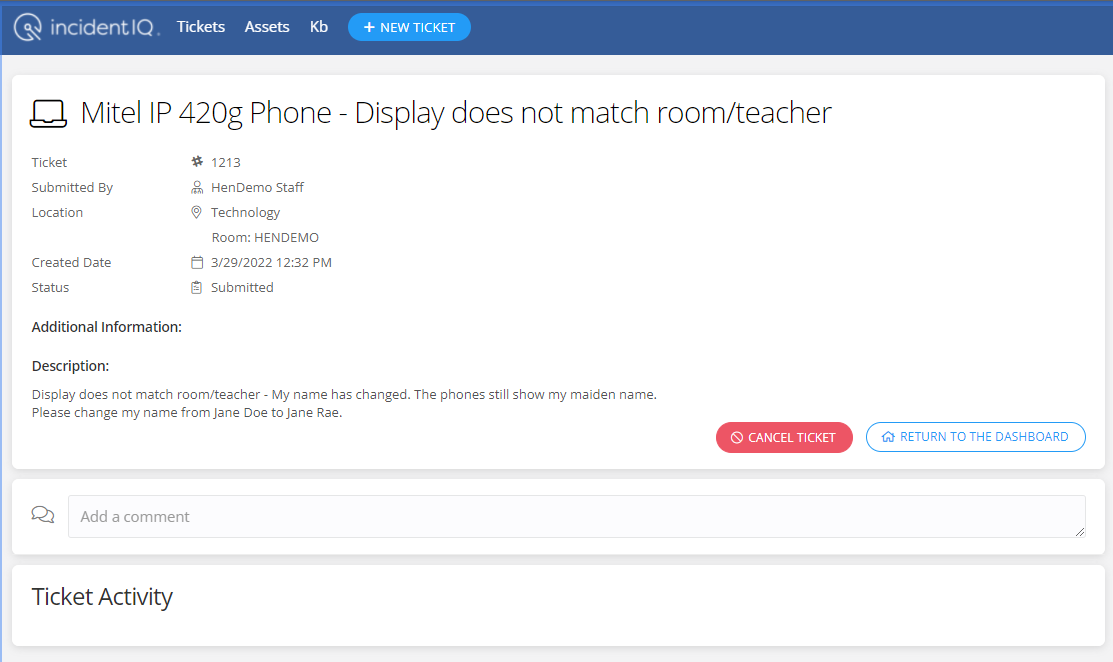Cancel this ticket
The height and width of the screenshot is (662, 1113).
pyautogui.click(x=784, y=437)
